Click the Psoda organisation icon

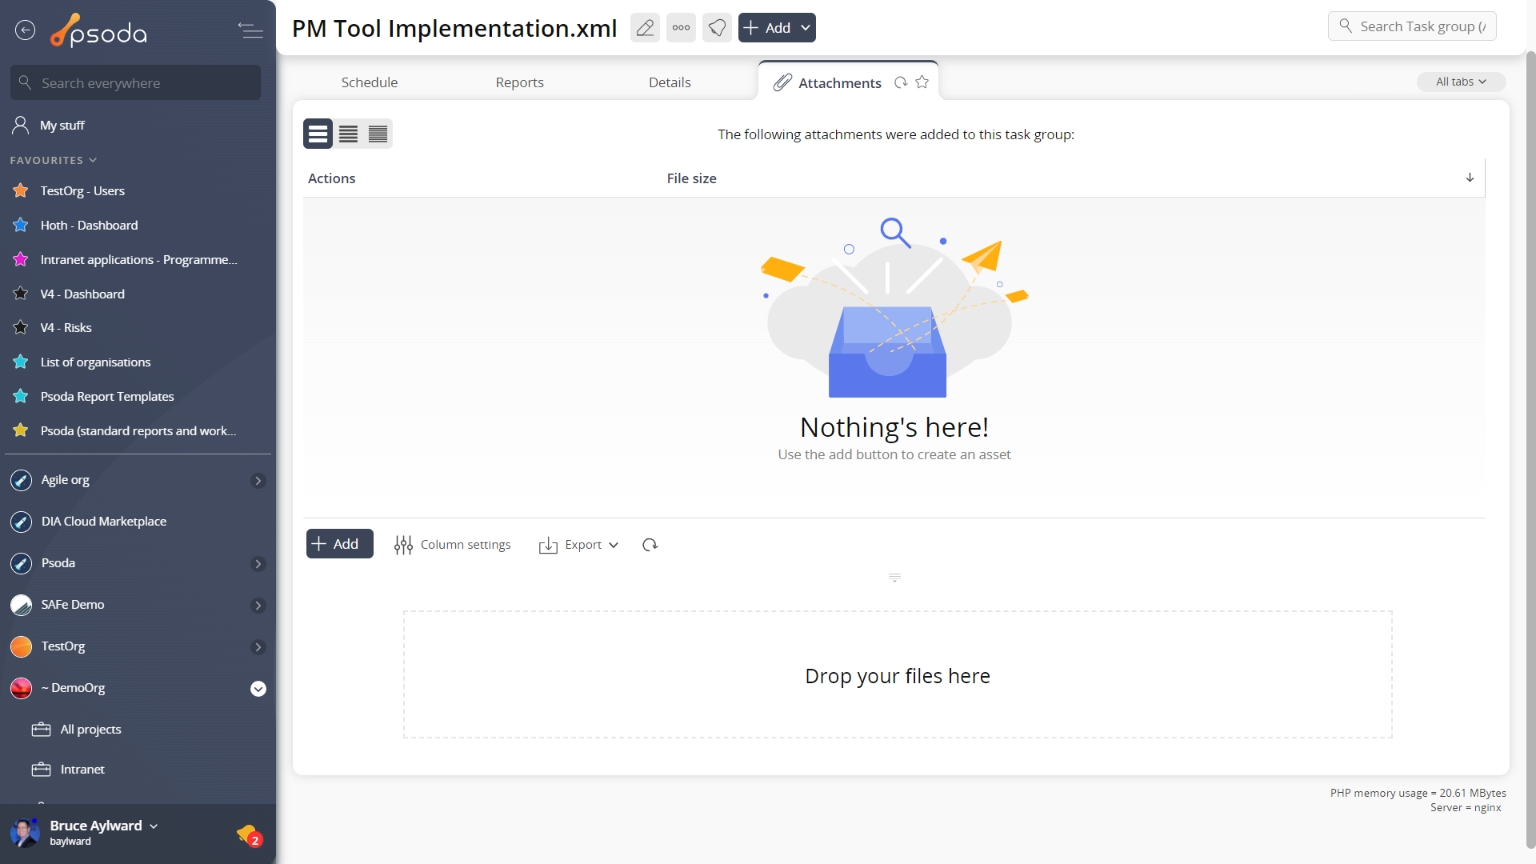coord(21,564)
